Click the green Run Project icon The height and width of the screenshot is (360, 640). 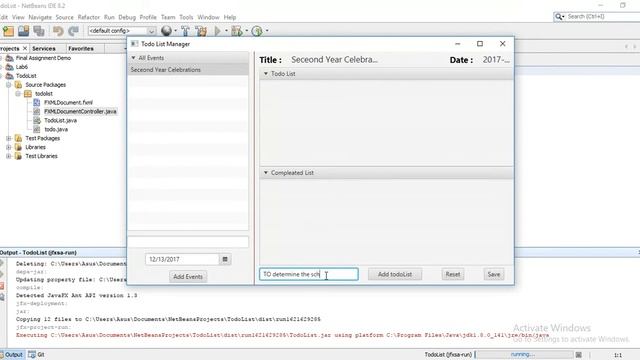click(x=218, y=31)
